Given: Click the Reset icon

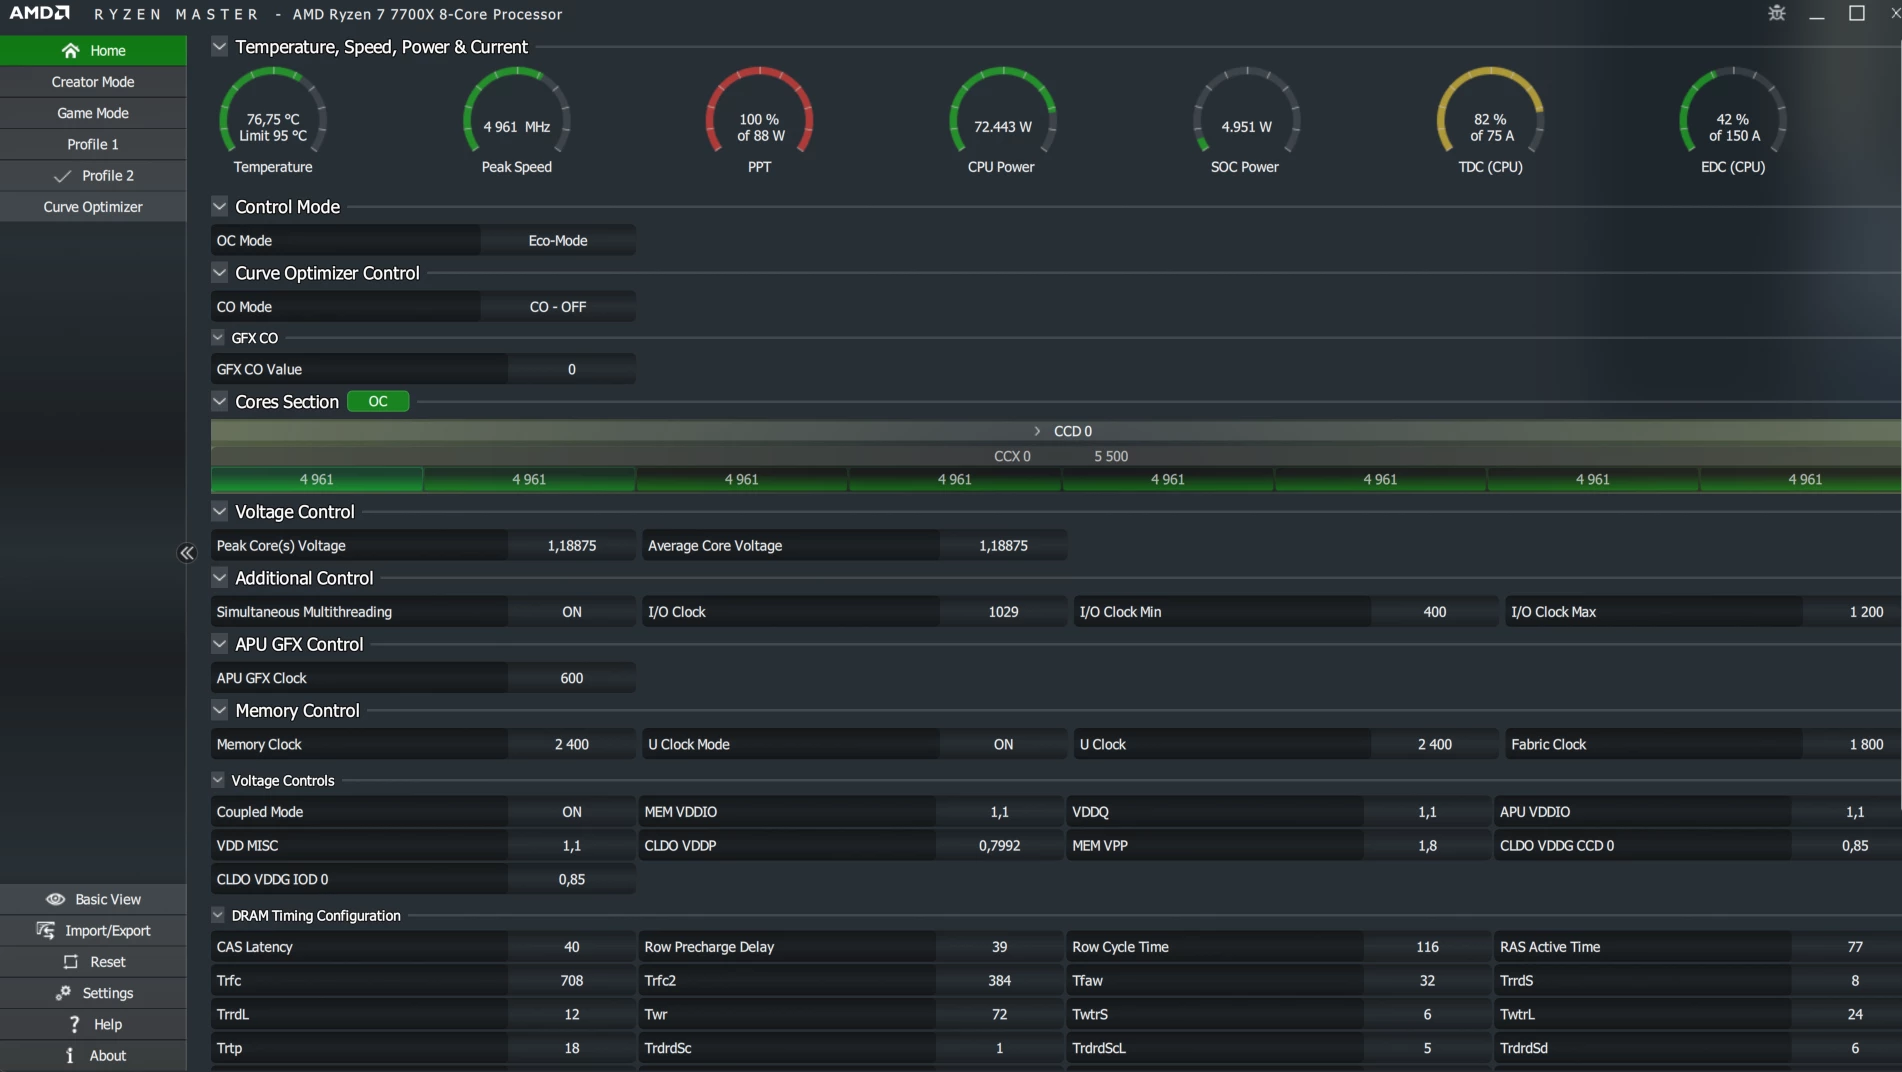Looking at the screenshot, I should coord(70,962).
